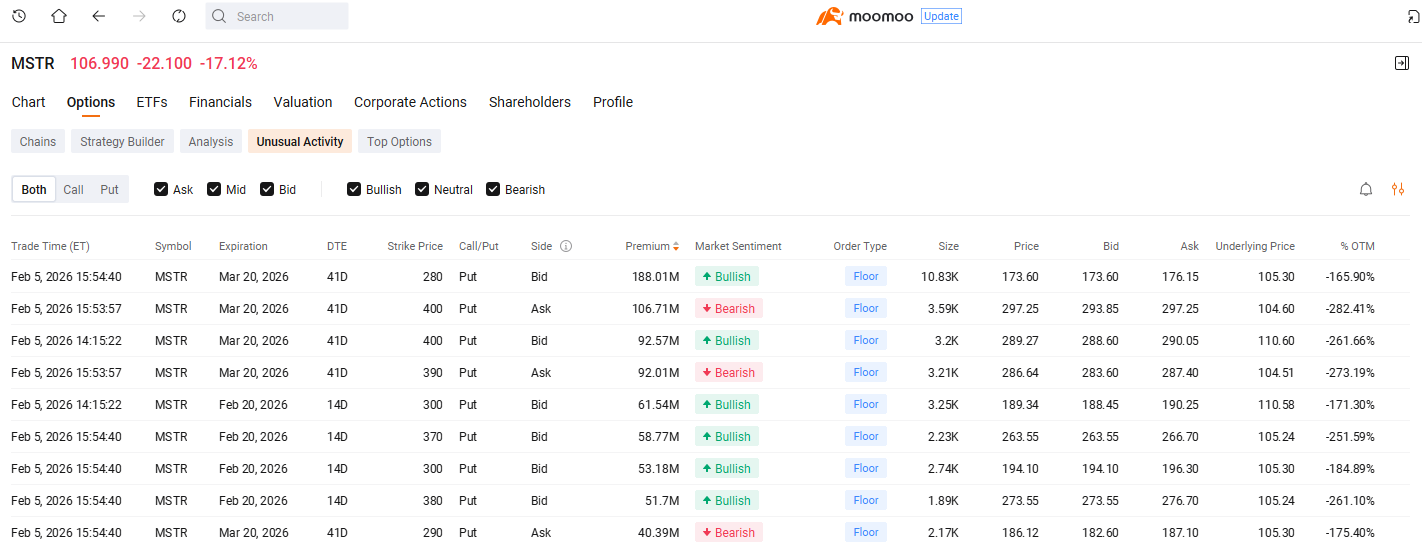The width and height of the screenshot is (1422, 543).
Task: Click the 58.77M premium value
Action: 660,436
